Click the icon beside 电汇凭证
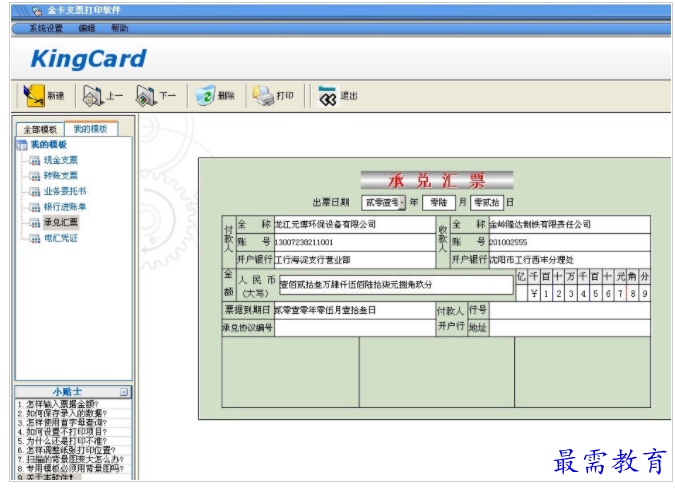The height and width of the screenshot is (493, 675). 34,238
